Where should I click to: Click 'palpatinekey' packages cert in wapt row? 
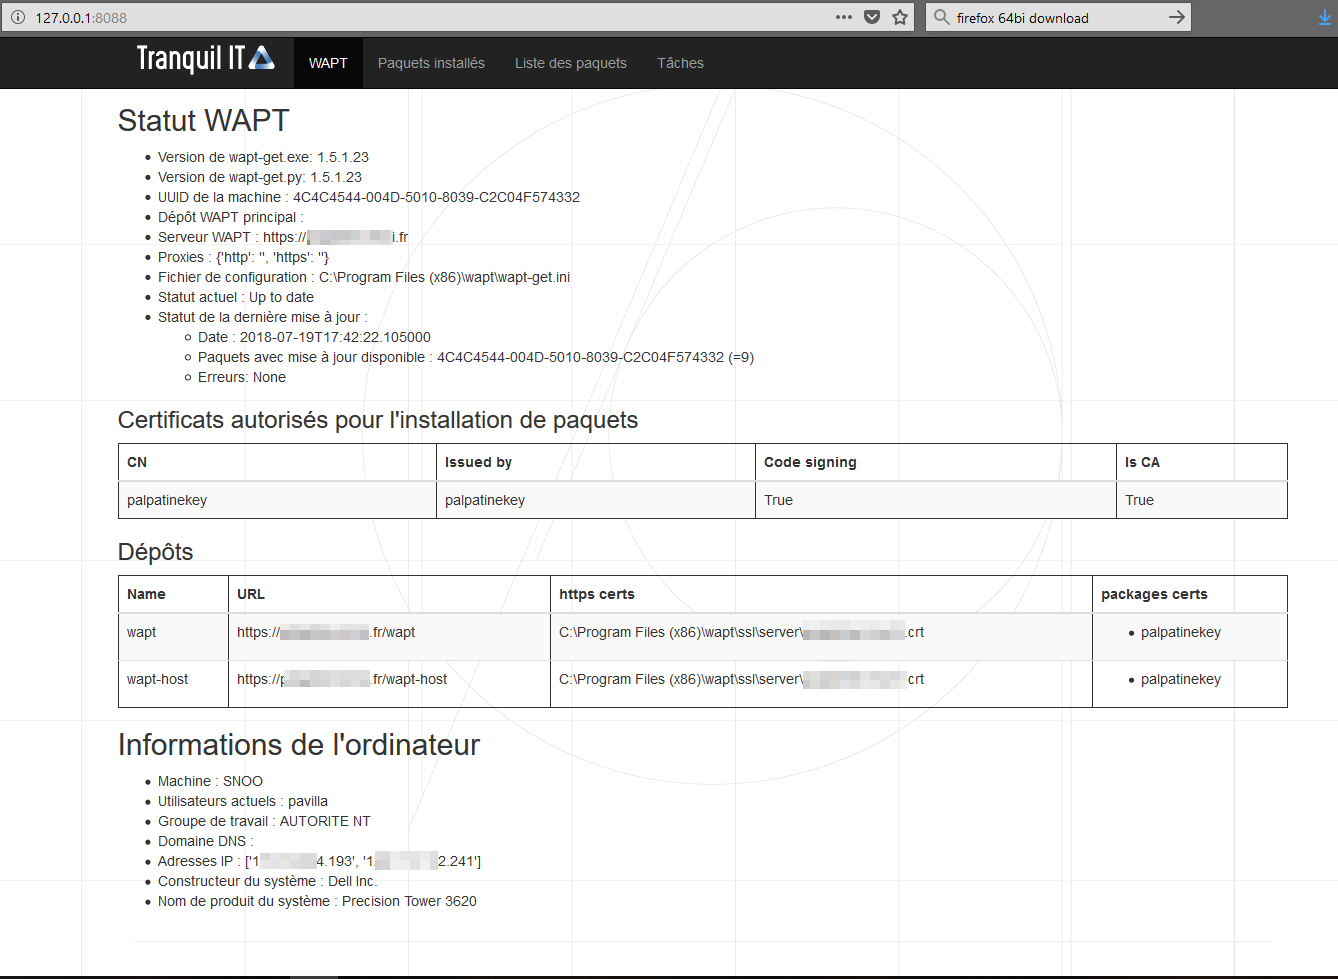(x=1181, y=632)
